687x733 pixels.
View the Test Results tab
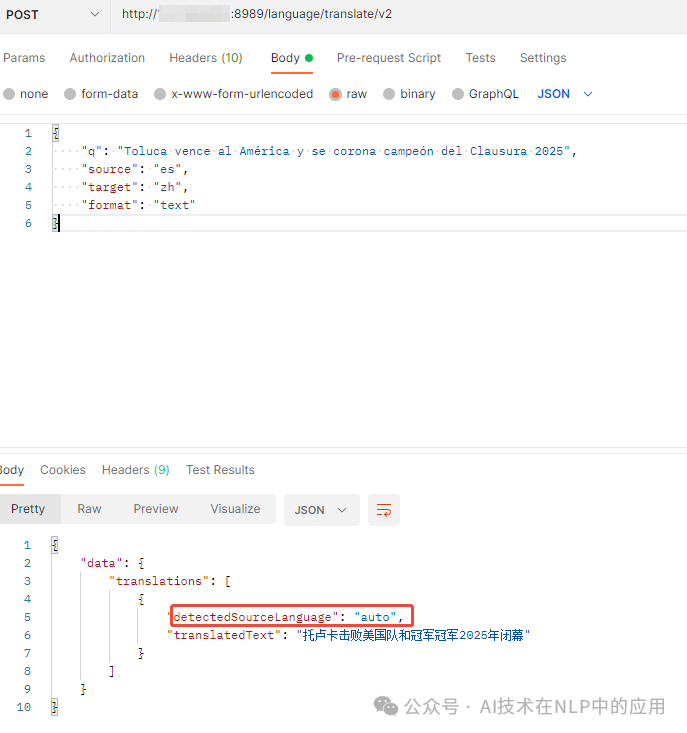coord(220,470)
